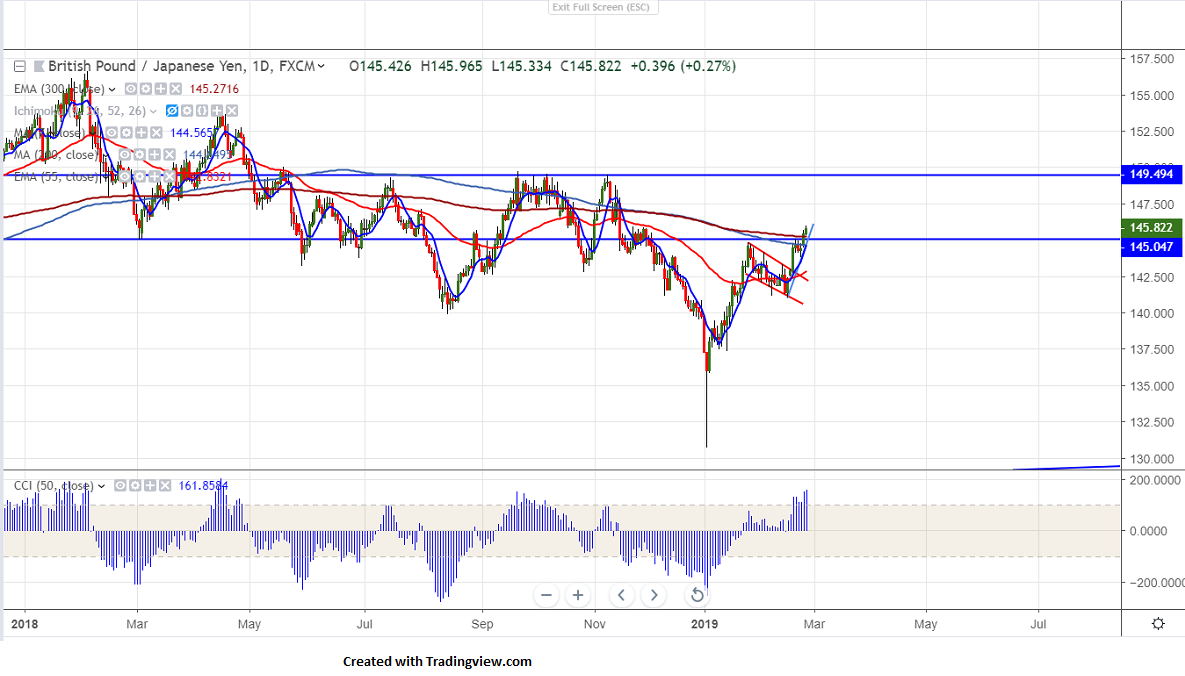Toggle visibility of the CCI (50, close) indicator
Viewport: 1185px width, 676px height.
point(120,485)
